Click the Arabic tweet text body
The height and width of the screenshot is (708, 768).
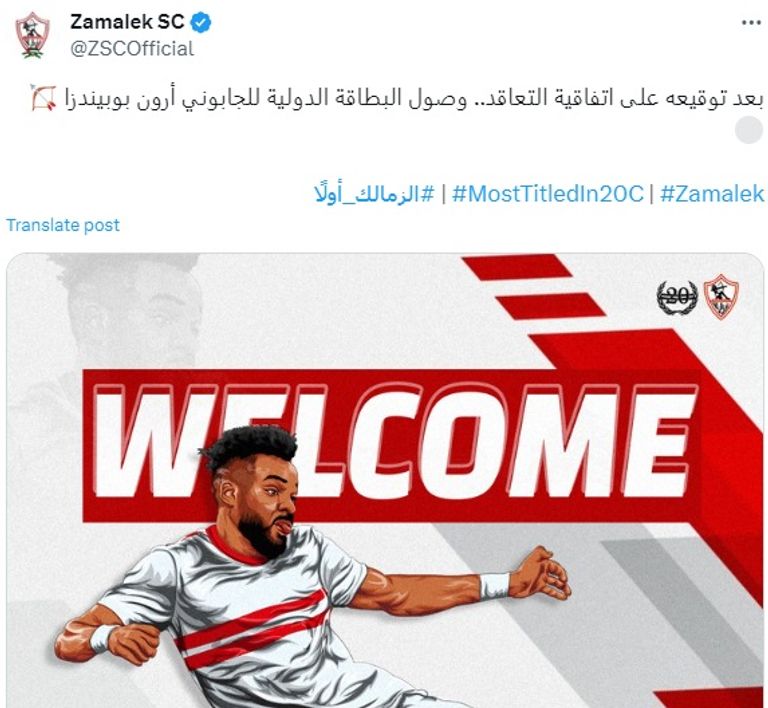pos(413,98)
